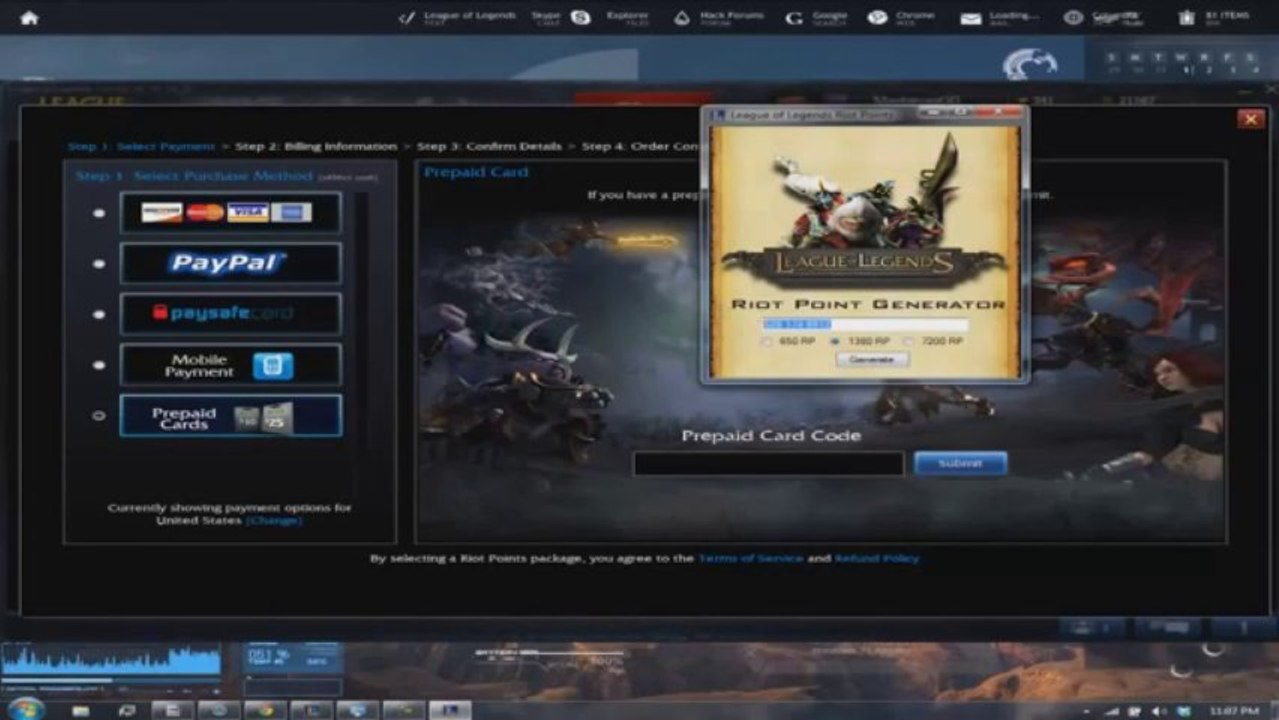The width and height of the screenshot is (1279, 720).
Task: Choose the PayPal payment option
Action: point(230,263)
